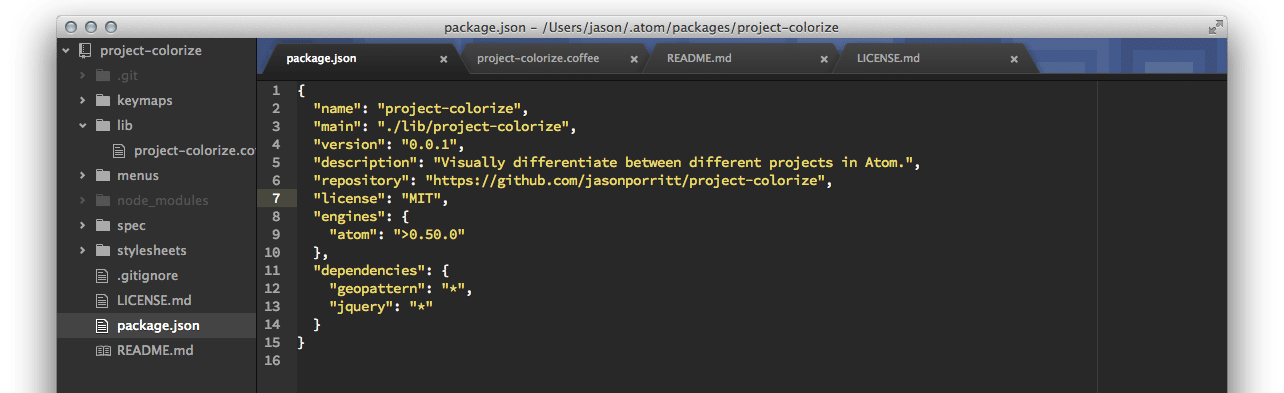Screen dimensions: 1284x393
Task: Click the "description" key text
Action: [x=365, y=162]
